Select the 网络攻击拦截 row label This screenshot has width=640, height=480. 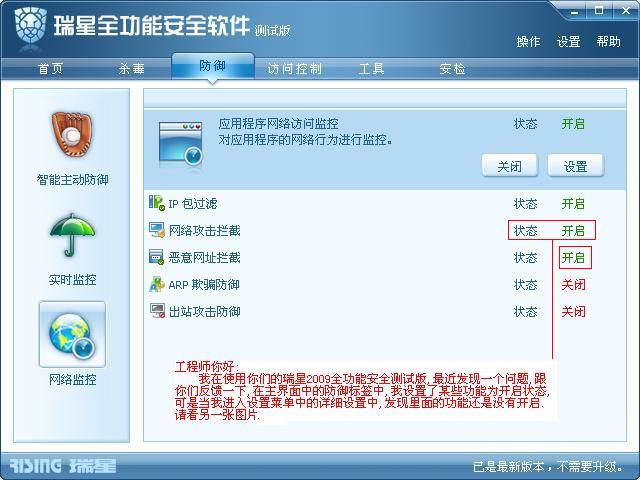tap(204, 231)
